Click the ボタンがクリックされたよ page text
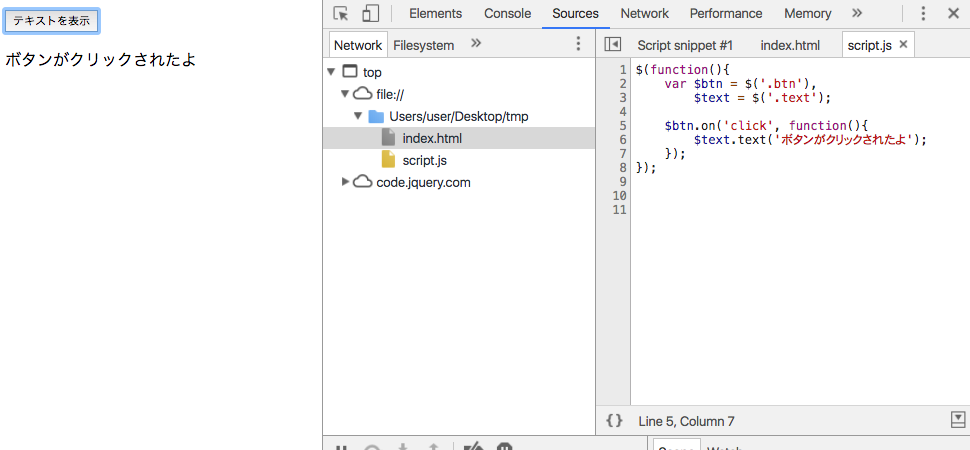Image resolution: width=970 pixels, height=450 pixels. tap(100, 60)
